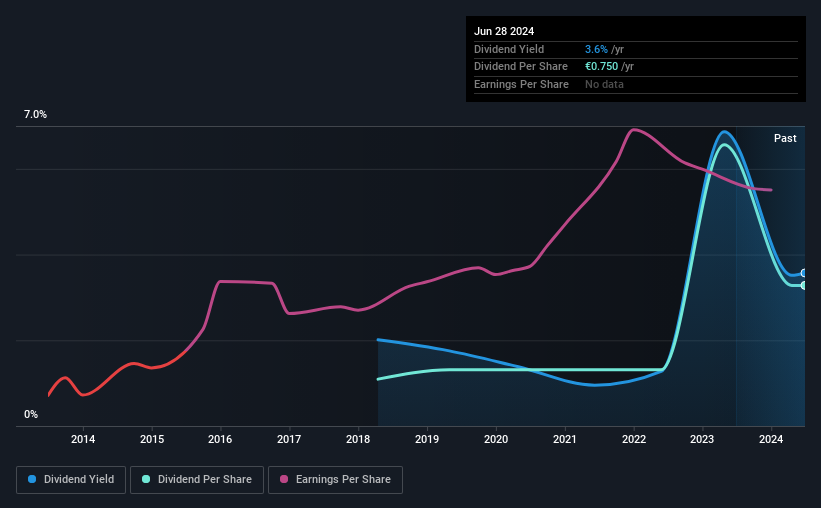This screenshot has width=821, height=508.
Task: Click the €0.750 dividend per share value
Action: pos(602,67)
